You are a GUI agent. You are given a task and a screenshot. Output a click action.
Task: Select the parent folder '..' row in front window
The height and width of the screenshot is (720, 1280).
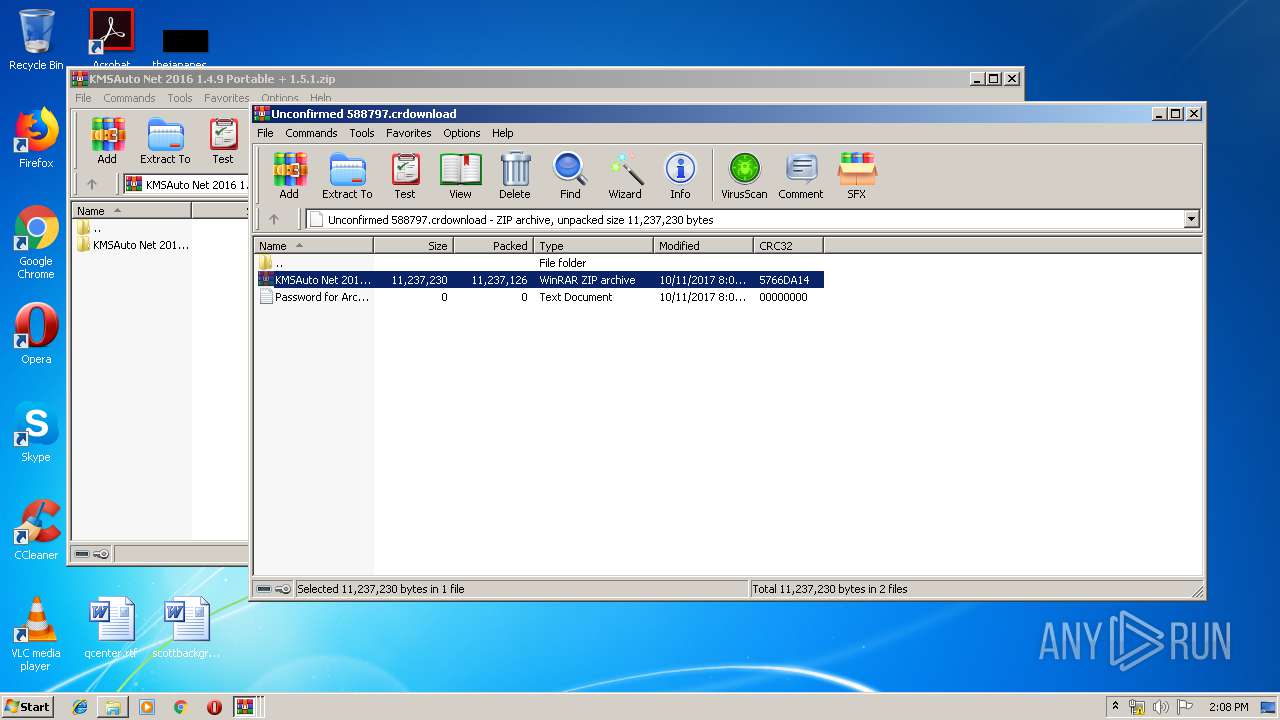[540, 263]
